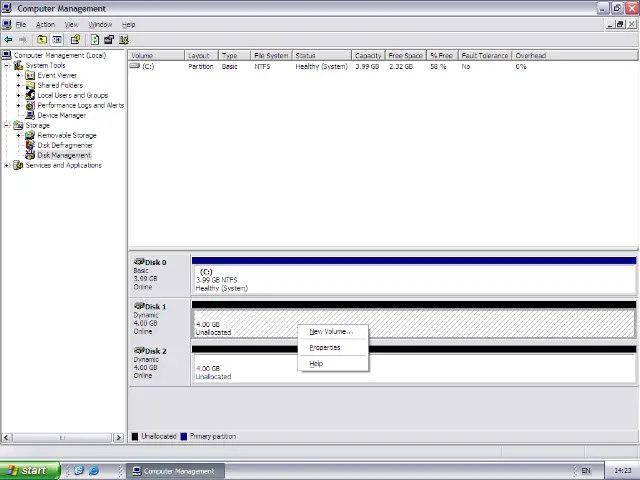Click the Refresh toolbar icon
This screenshot has width=640, height=480.
coord(95,40)
